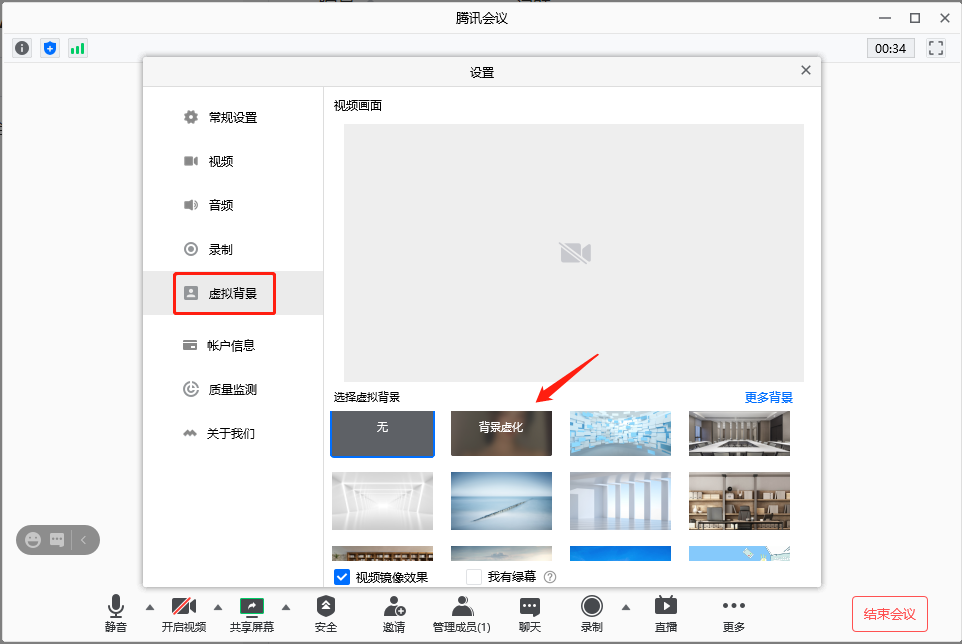This screenshot has height=644, width=962.
Task: Expand recording options arrow beside 录制
Action: tap(625, 605)
